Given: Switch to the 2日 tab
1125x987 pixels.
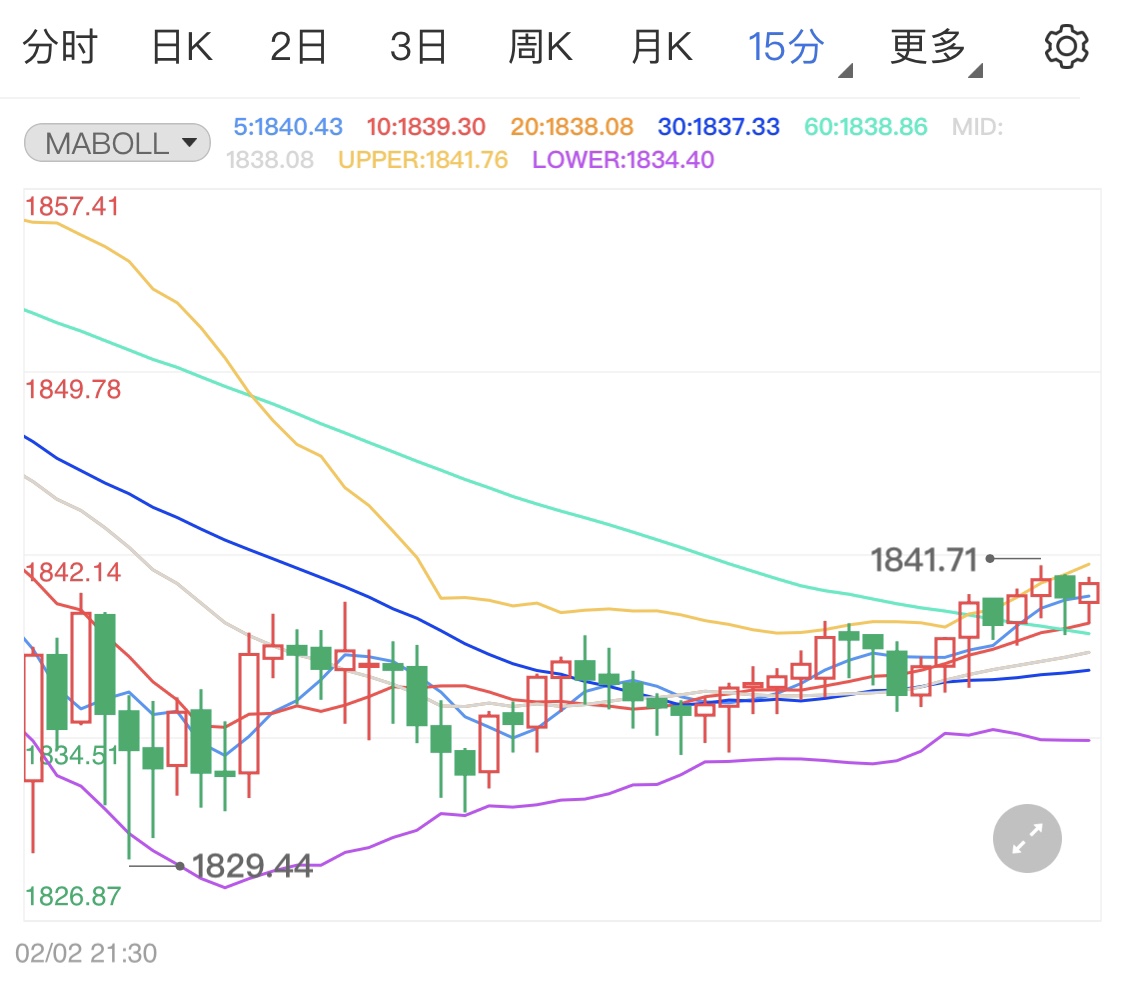Looking at the screenshot, I should [298, 47].
